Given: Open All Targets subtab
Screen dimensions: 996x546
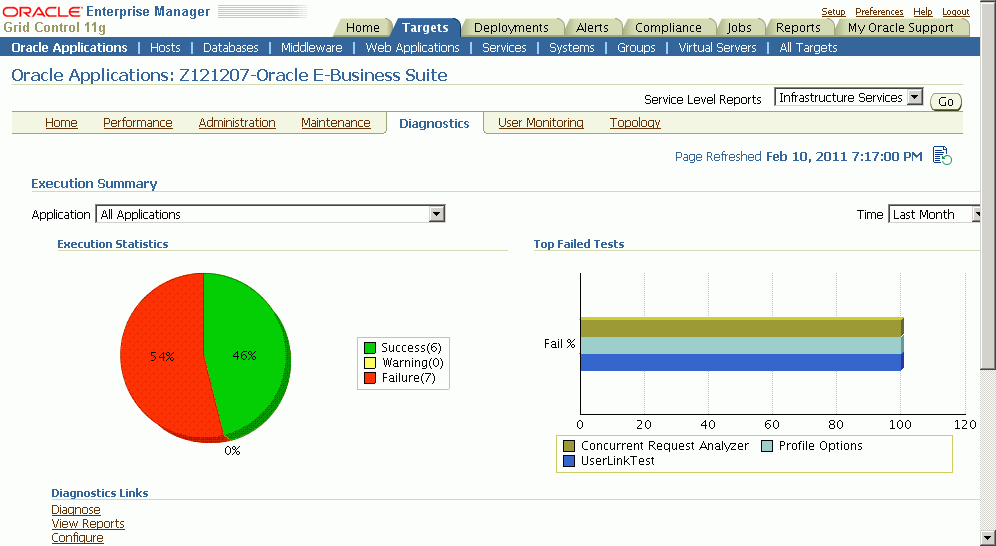Looking at the screenshot, I should (x=808, y=48).
